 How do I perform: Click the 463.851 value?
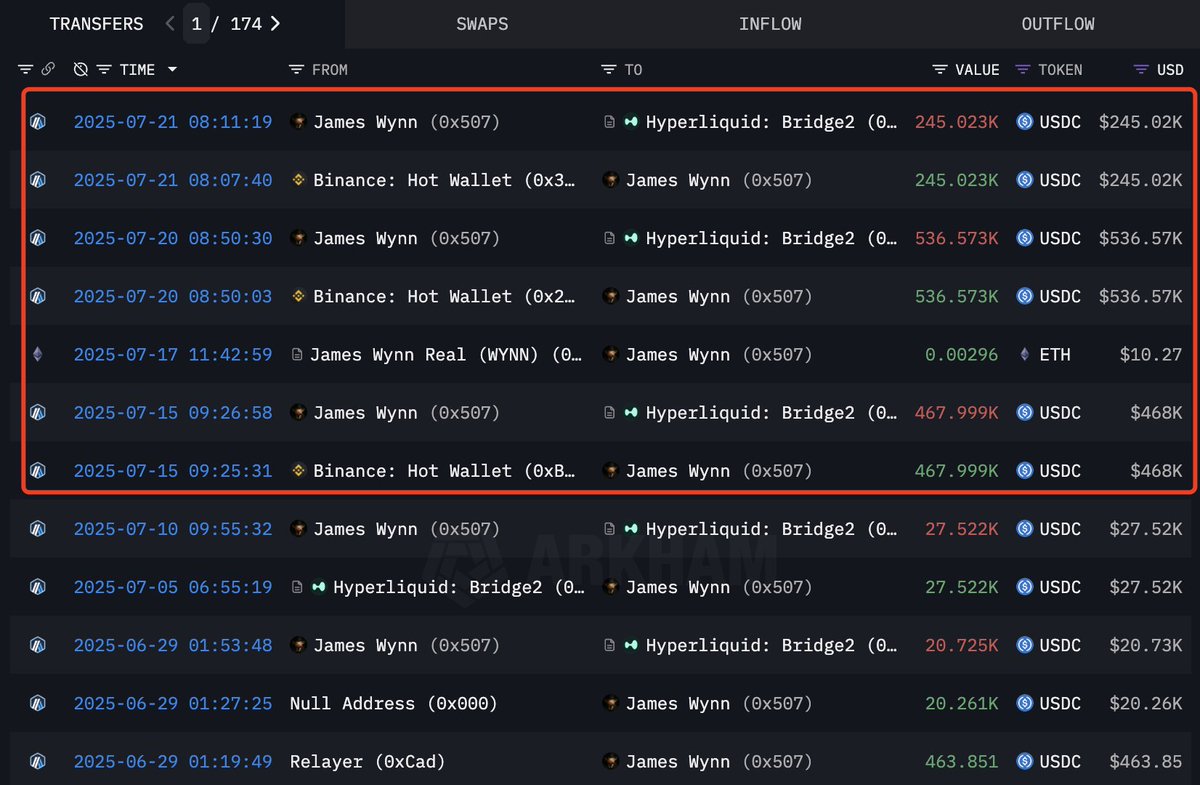[x=962, y=761]
